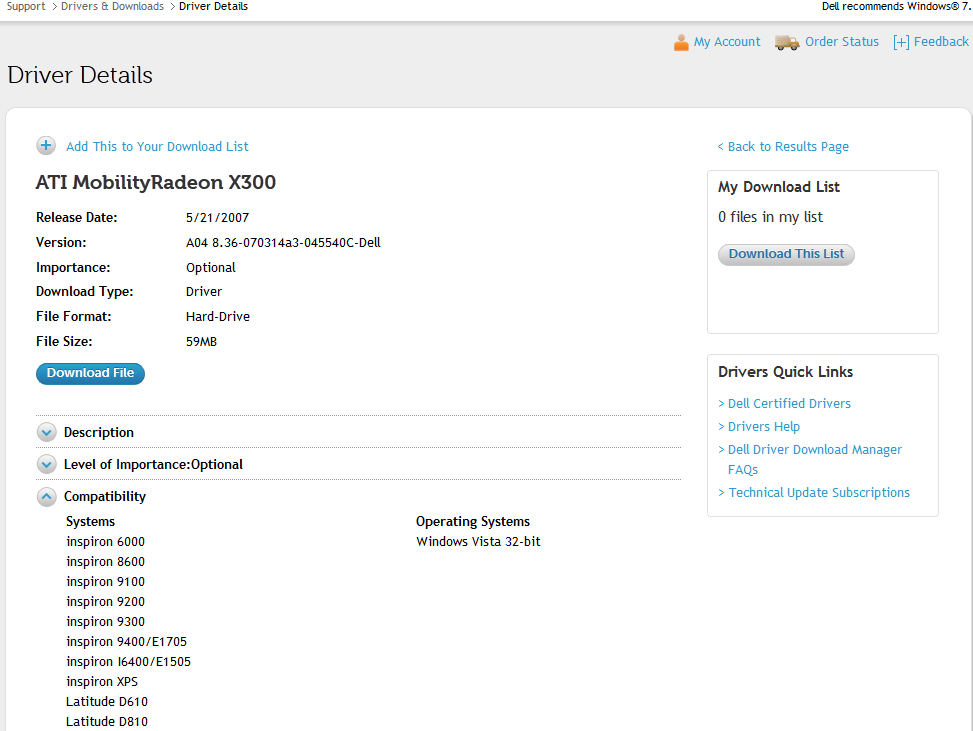
Task: Click the Description section heading
Action: pyautogui.click(x=99, y=433)
